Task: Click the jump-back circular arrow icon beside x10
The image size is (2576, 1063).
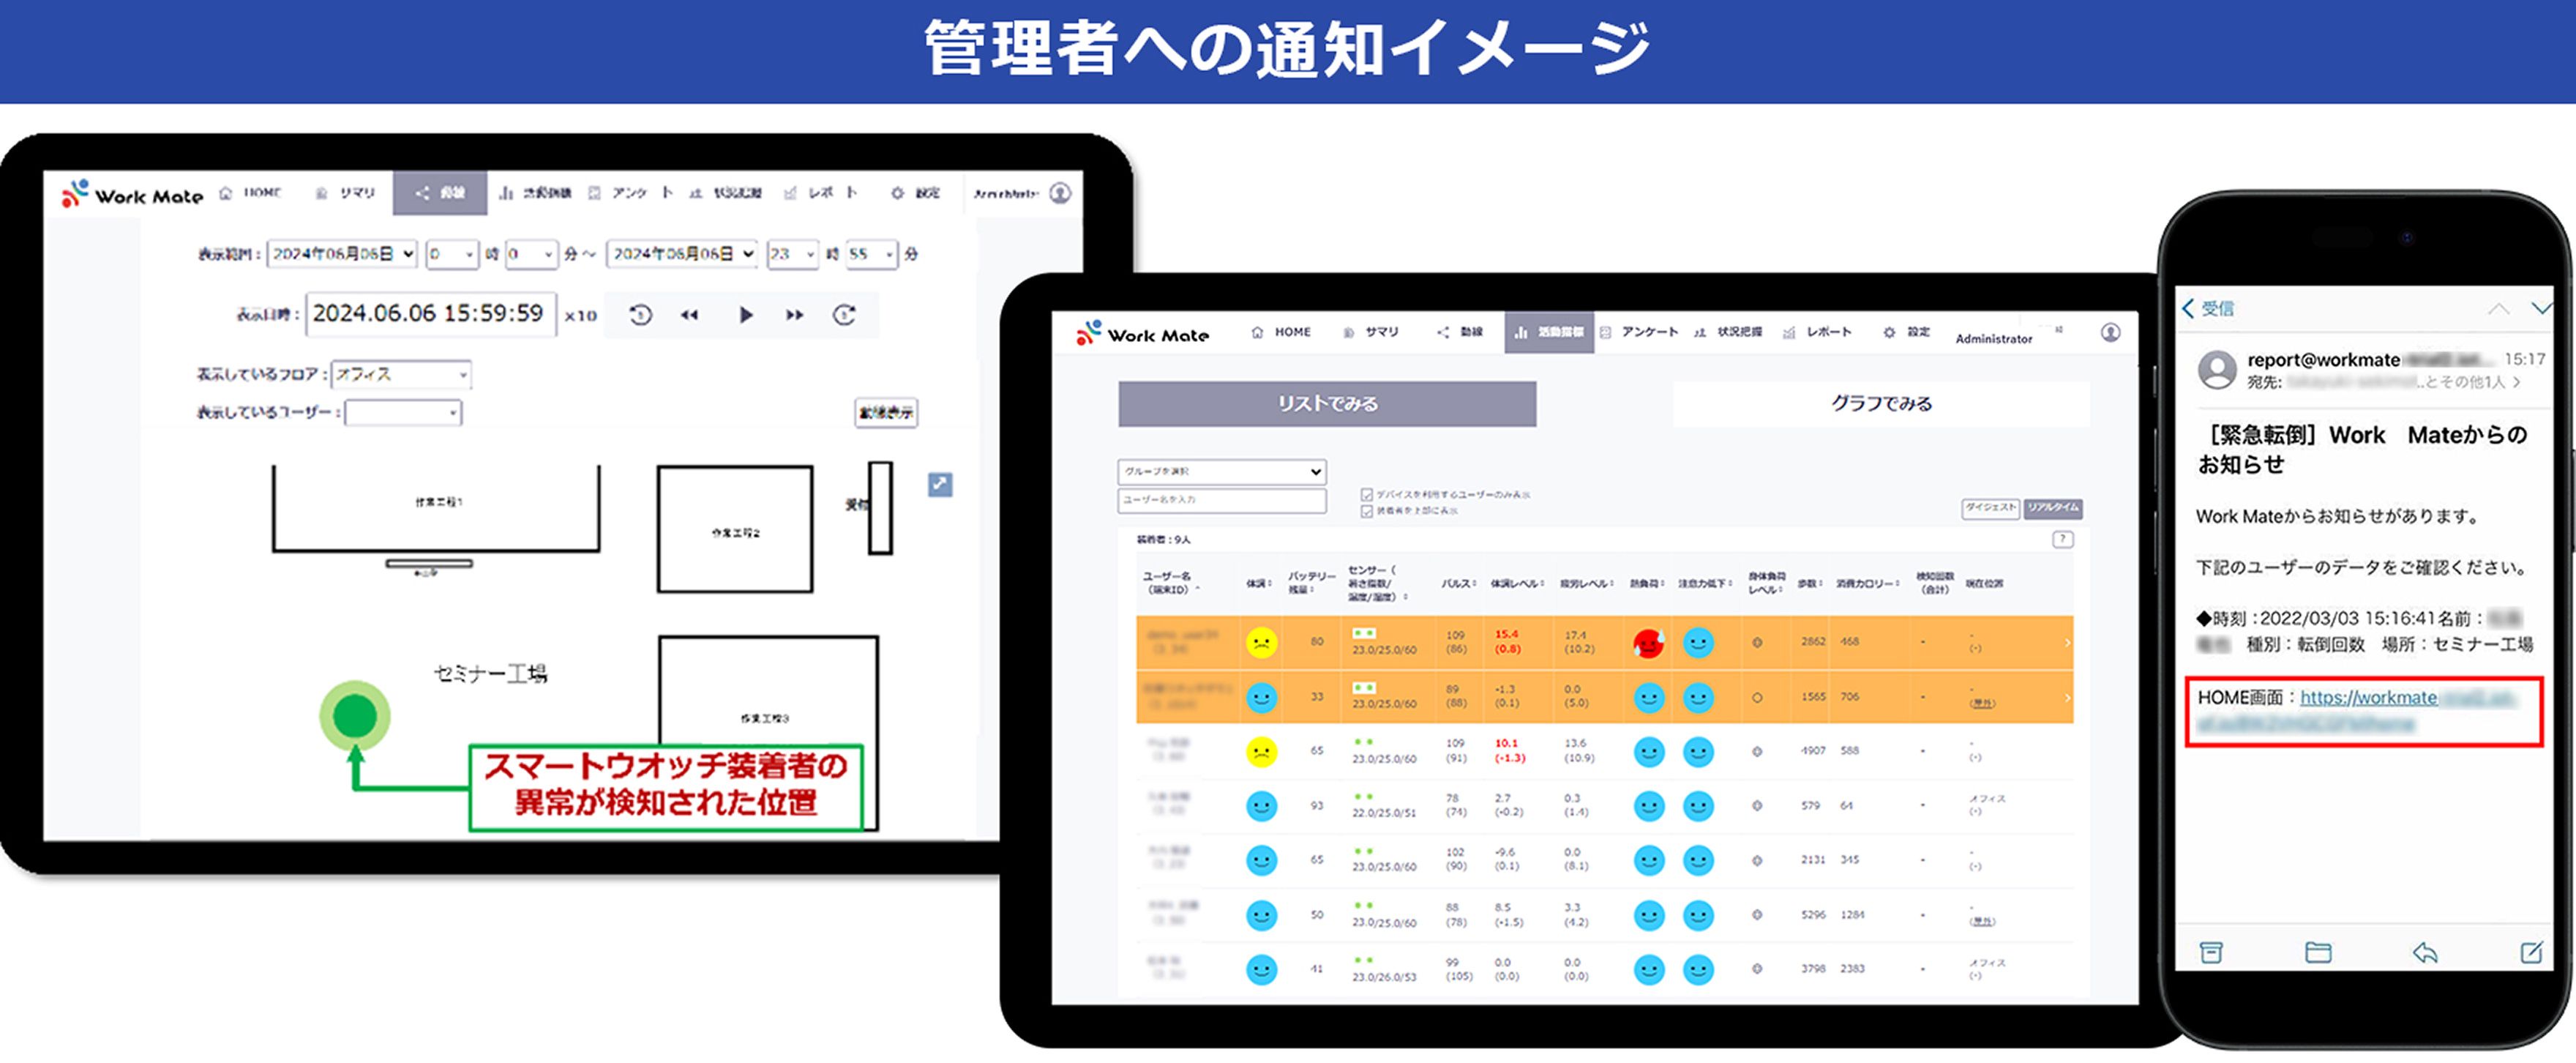Action: (641, 315)
